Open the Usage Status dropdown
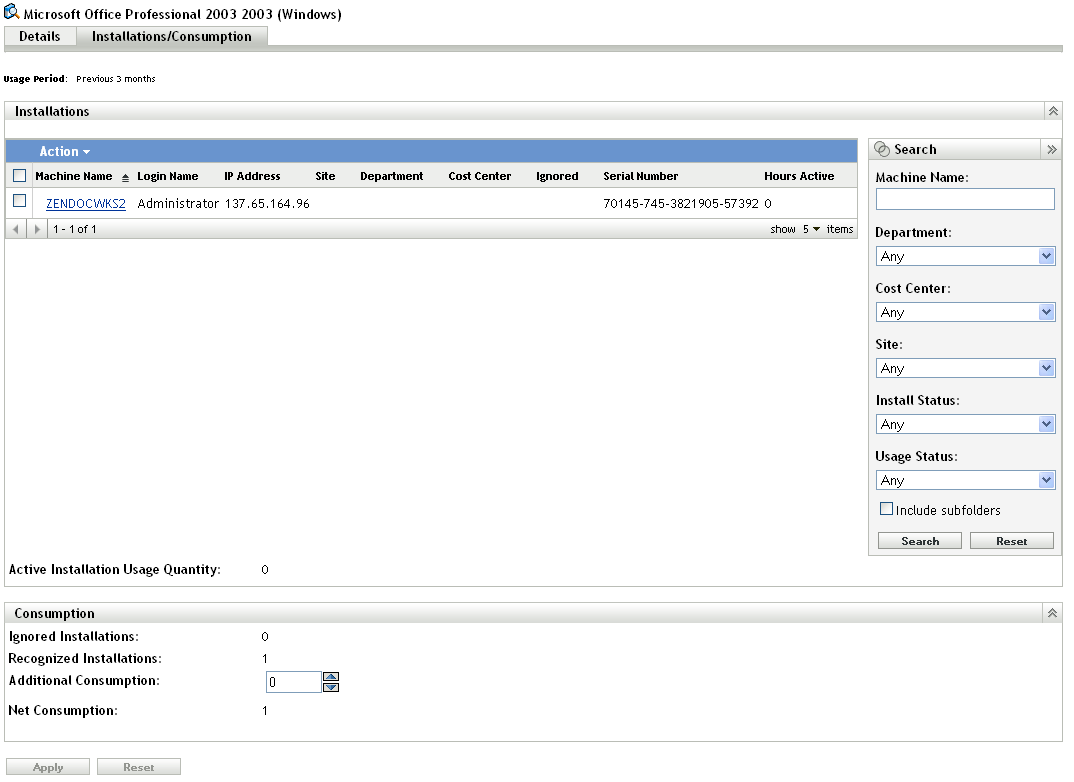 [965, 481]
